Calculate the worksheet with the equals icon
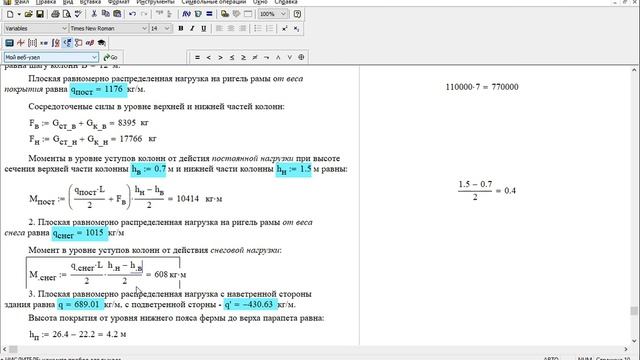 (x=209, y=14)
